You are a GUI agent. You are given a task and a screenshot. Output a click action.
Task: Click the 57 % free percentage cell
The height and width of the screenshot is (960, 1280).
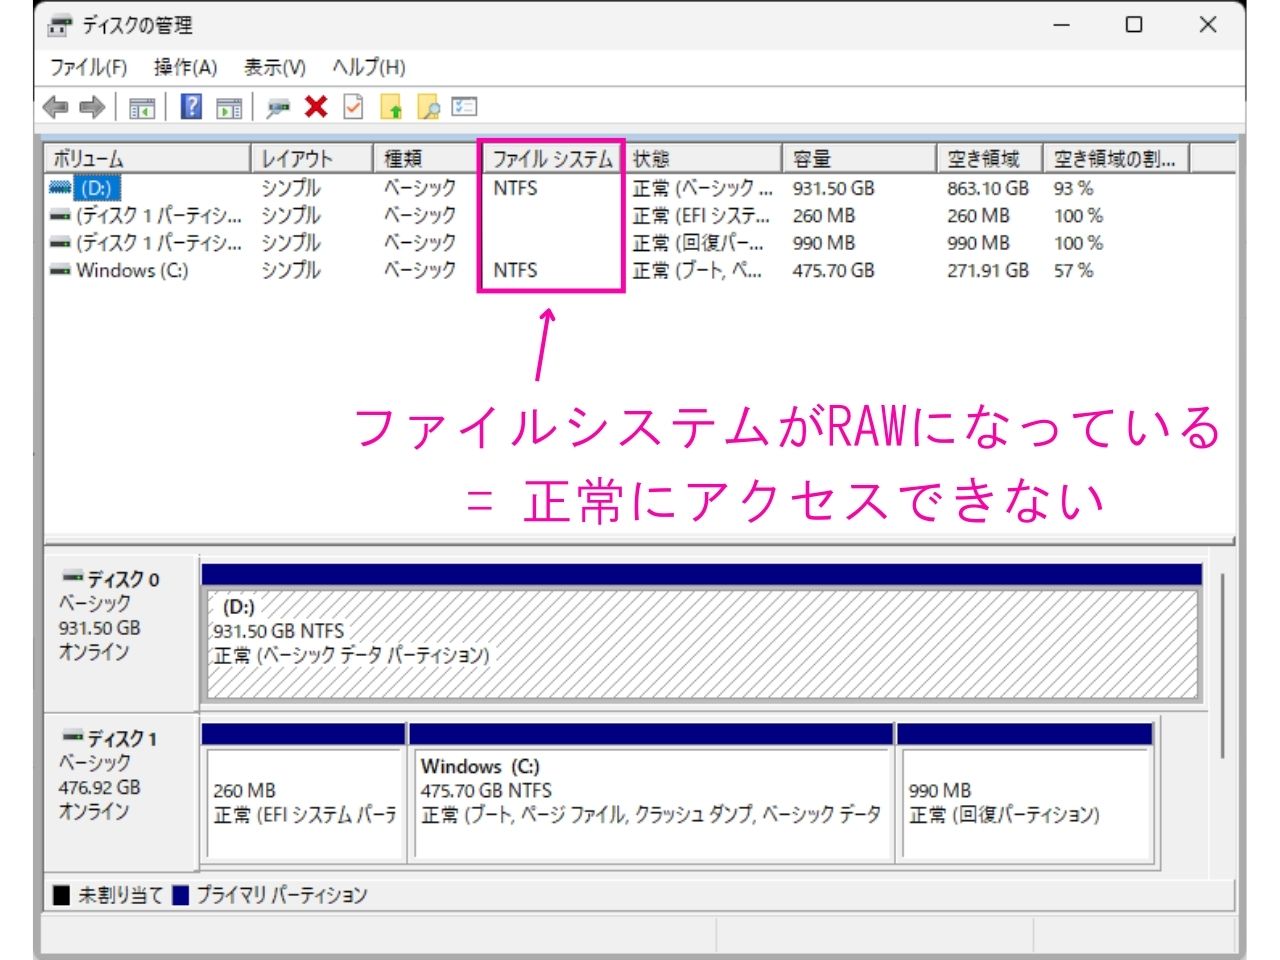pos(1073,270)
